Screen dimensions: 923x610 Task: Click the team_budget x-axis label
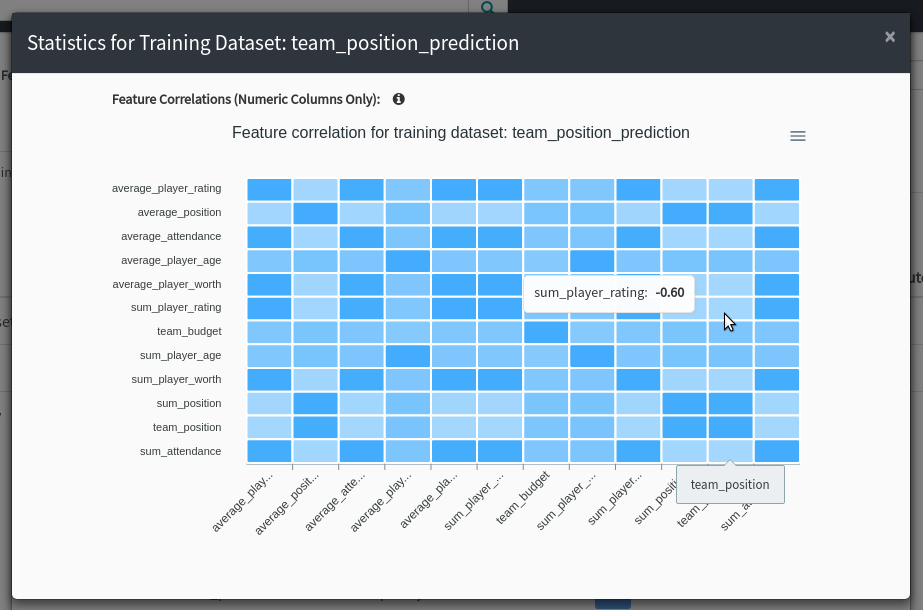click(523, 498)
